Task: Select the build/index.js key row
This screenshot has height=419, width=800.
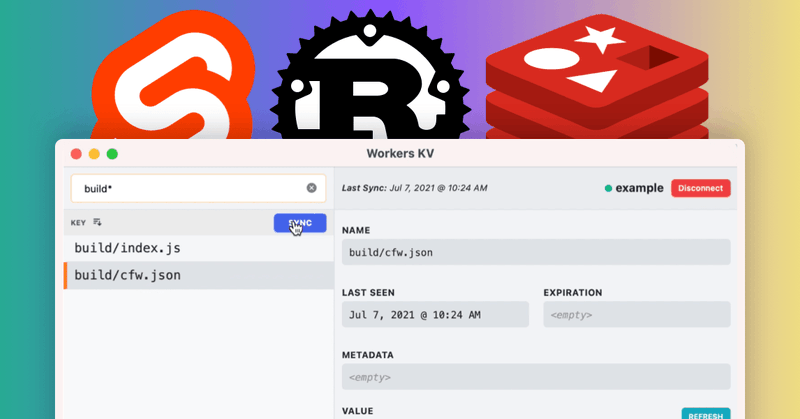Action: click(199, 249)
